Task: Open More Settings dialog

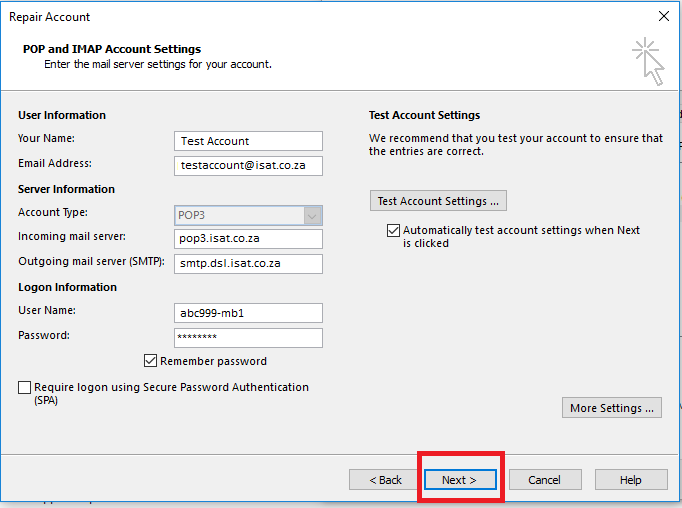Action: click(x=611, y=408)
